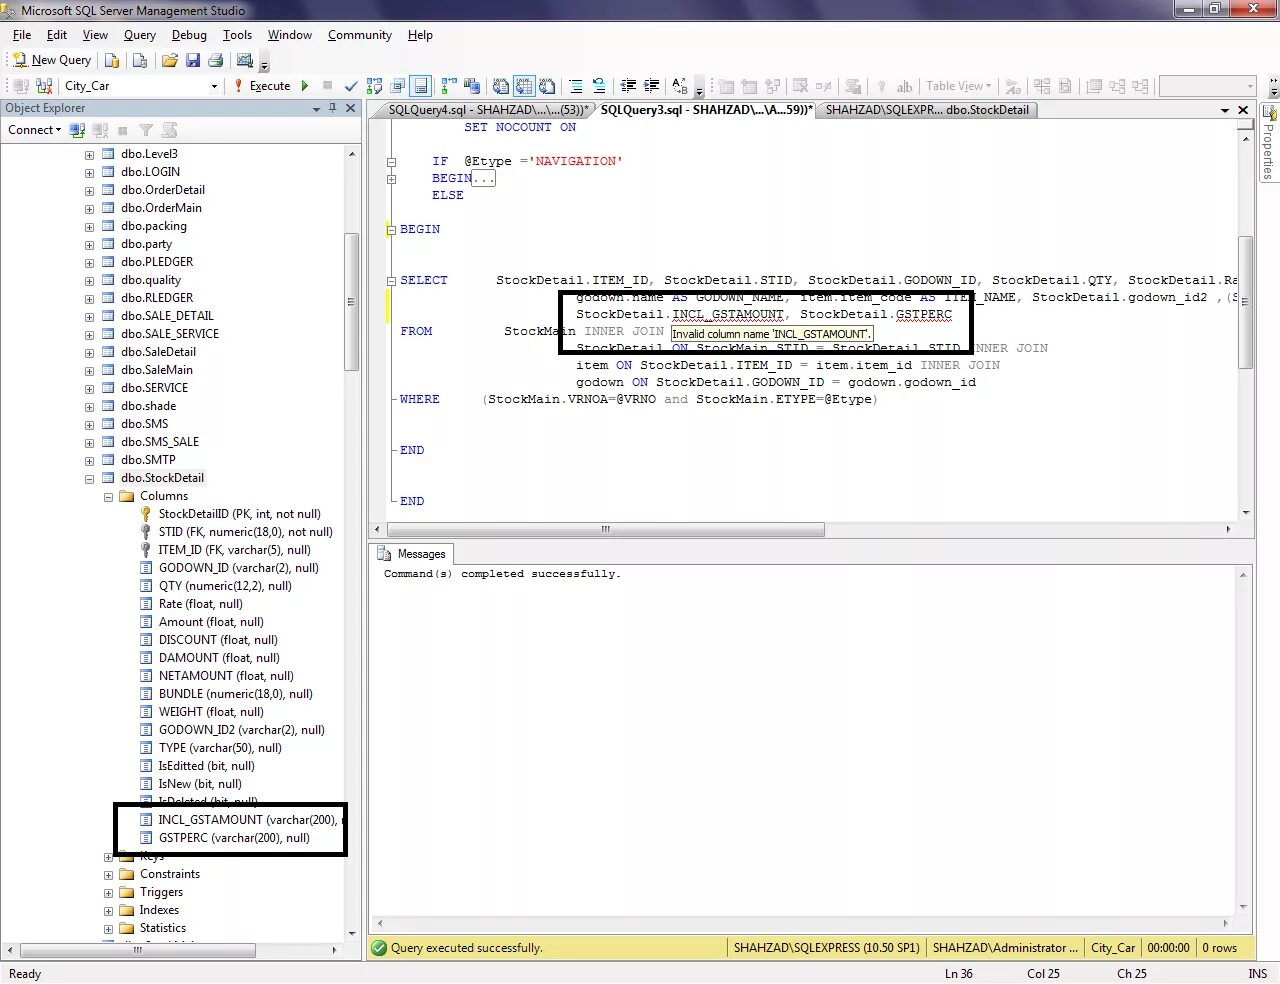Screen dimensions: 1280x984
Task: Click the Activity Monitor icon
Action: [x=244, y=60]
